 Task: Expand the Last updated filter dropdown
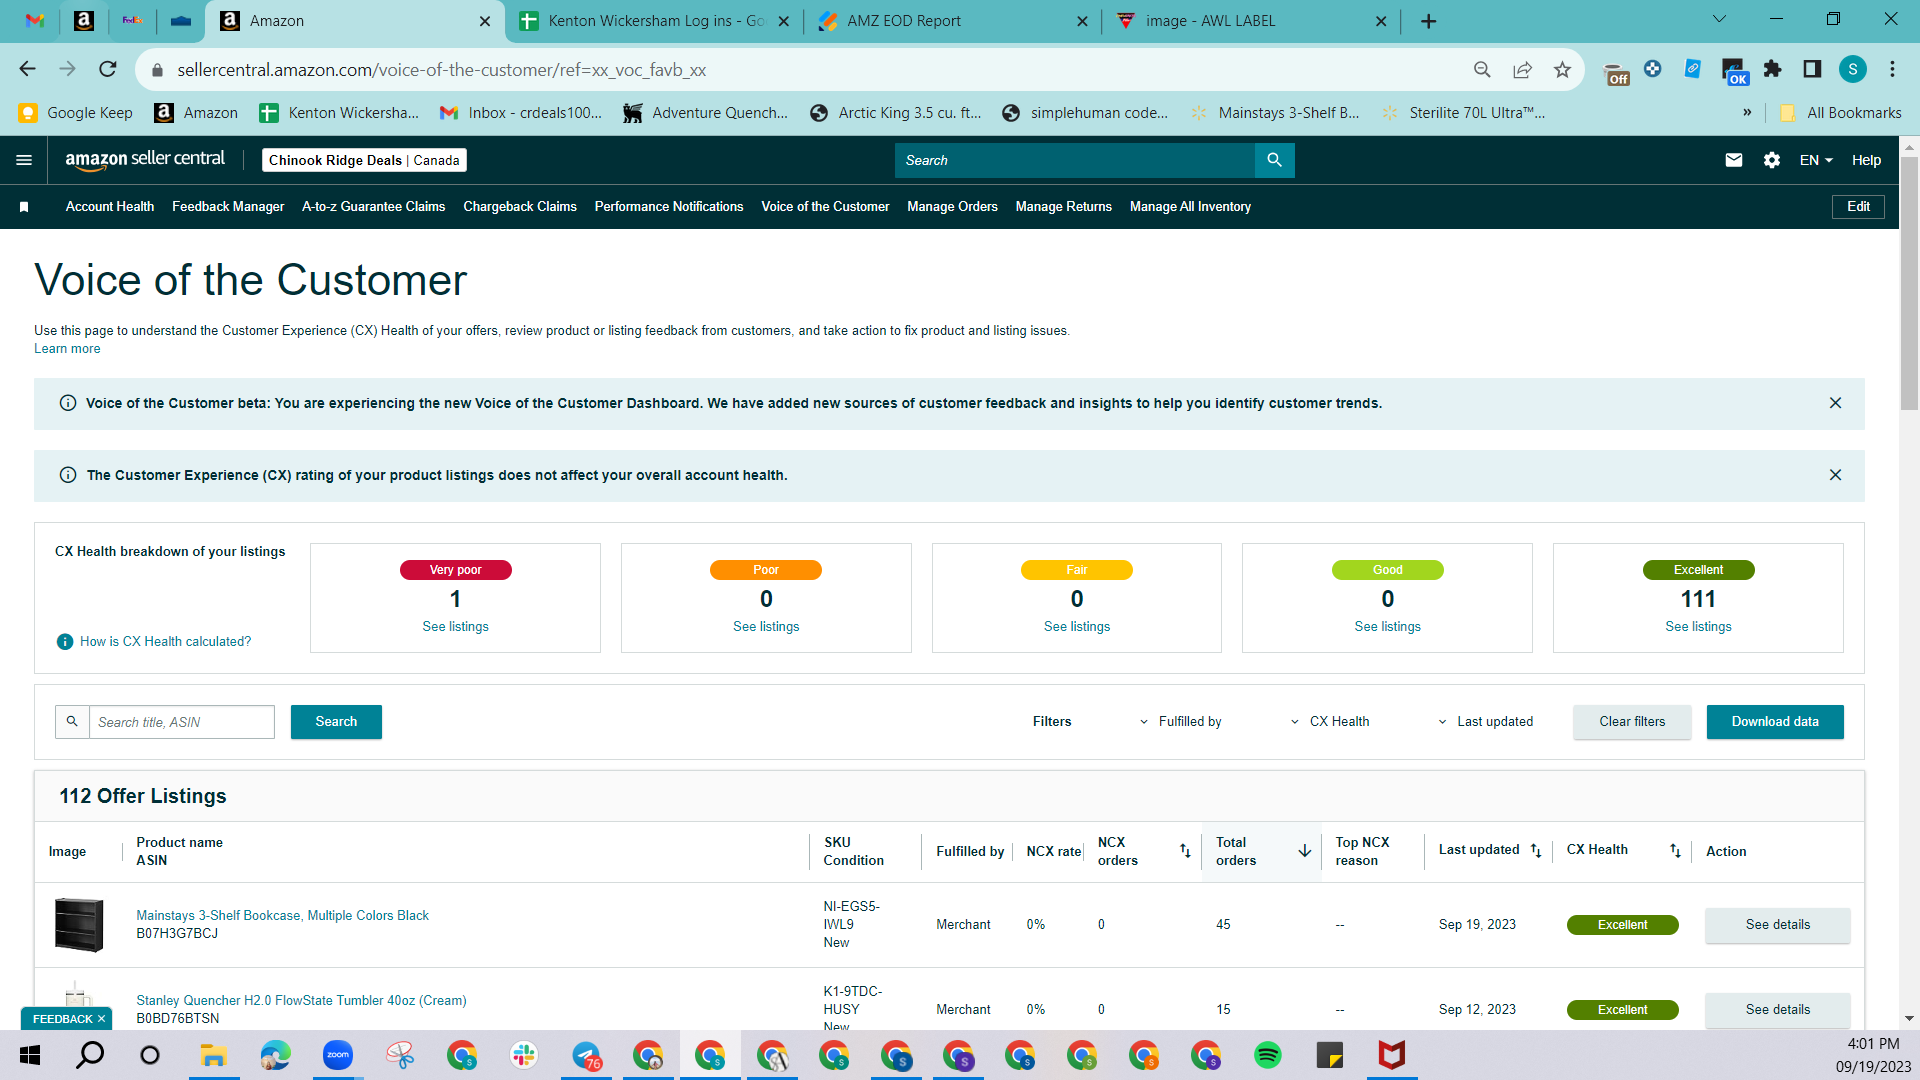pos(1486,722)
